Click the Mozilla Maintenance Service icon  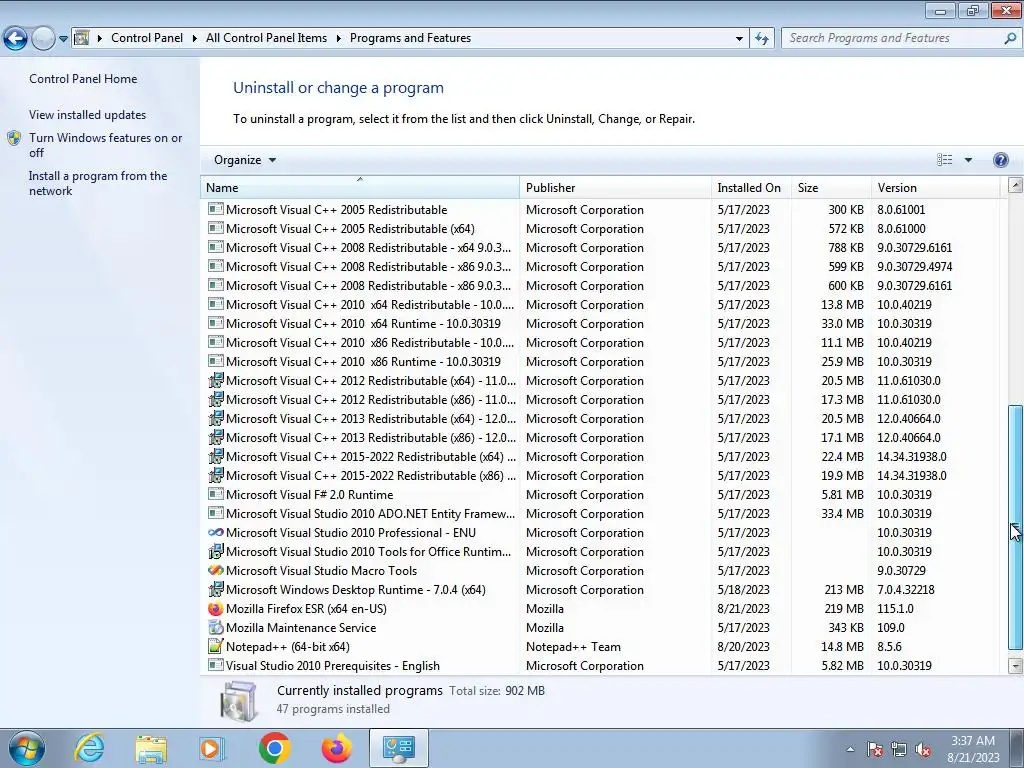click(x=216, y=628)
